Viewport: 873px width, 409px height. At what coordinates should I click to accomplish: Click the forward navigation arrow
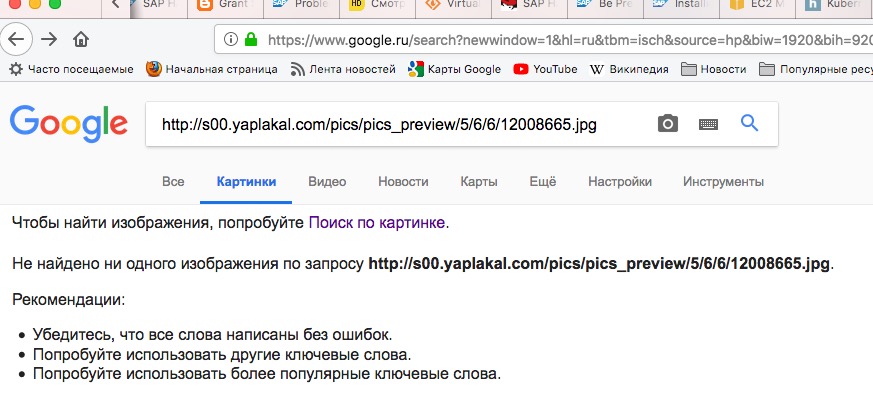(x=50, y=39)
